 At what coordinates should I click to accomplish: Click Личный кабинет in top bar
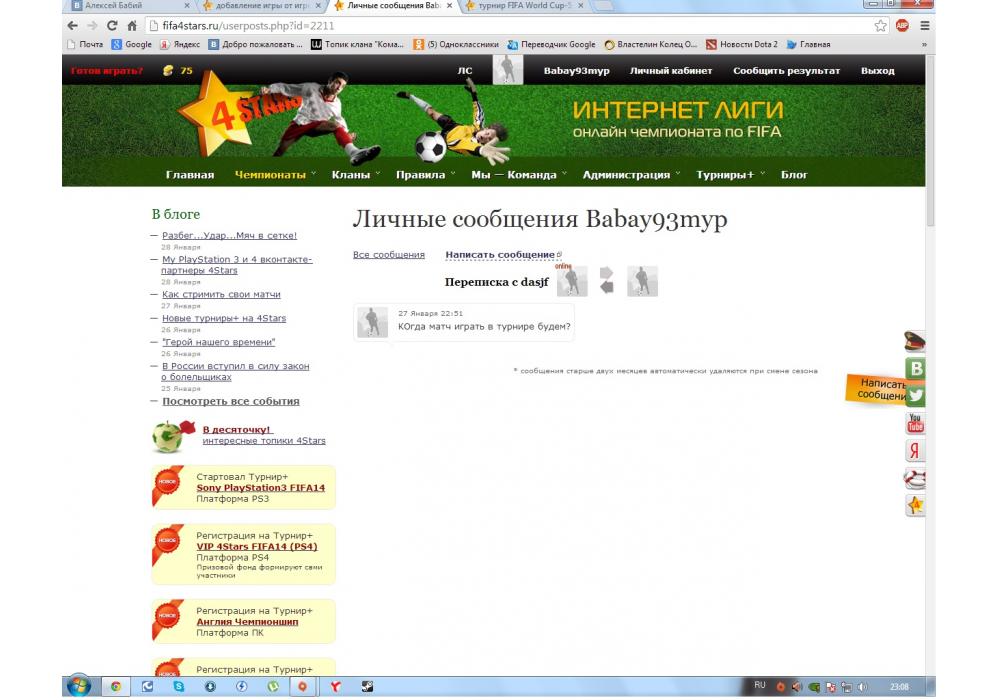(x=671, y=71)
